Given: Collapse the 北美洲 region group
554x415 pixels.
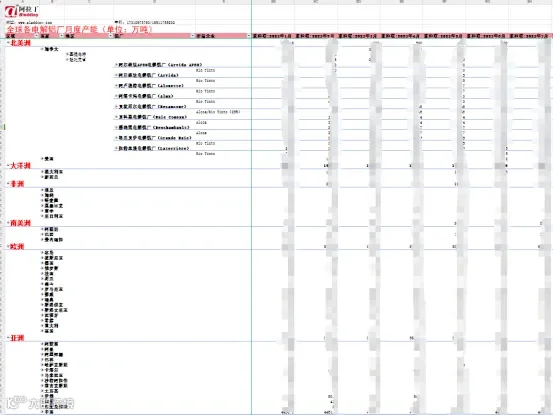Looking at the screenshot, I should [8, 43].
